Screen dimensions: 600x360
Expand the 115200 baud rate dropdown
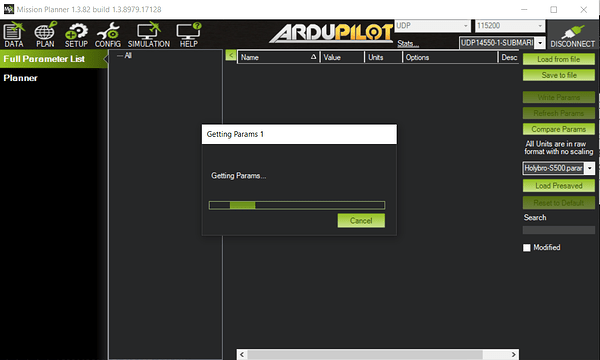click(510, 26)
